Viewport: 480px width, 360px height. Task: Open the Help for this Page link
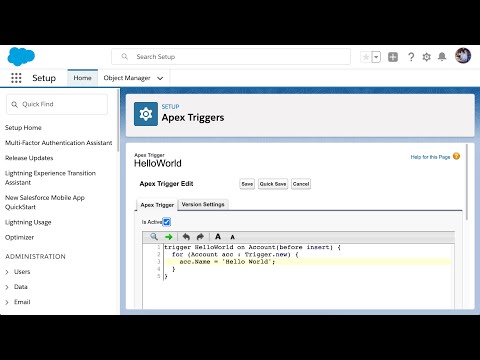(430, 157)
